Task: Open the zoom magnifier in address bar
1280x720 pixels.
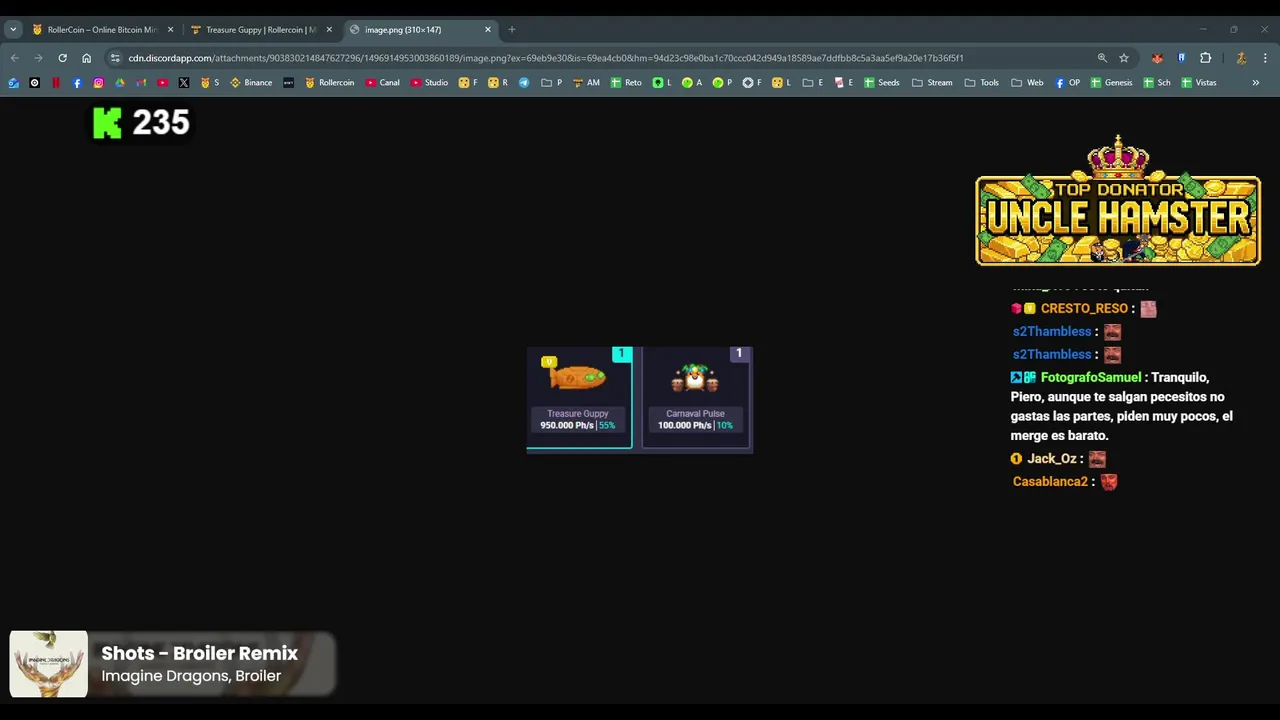Action: 1102,58
